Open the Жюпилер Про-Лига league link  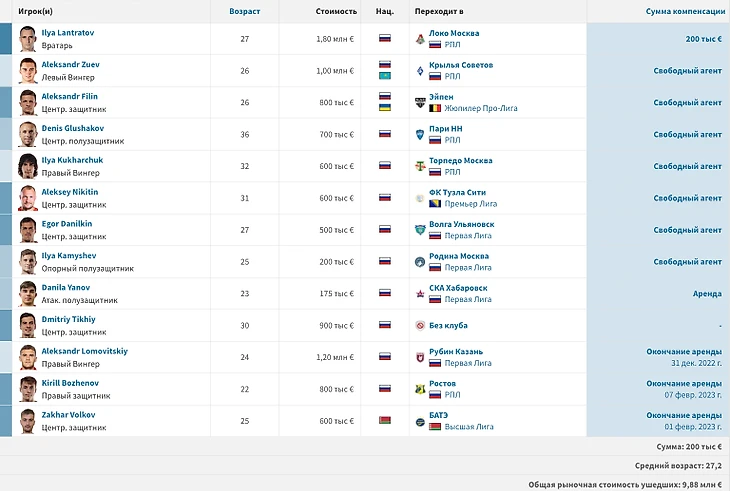coord(481,108)
